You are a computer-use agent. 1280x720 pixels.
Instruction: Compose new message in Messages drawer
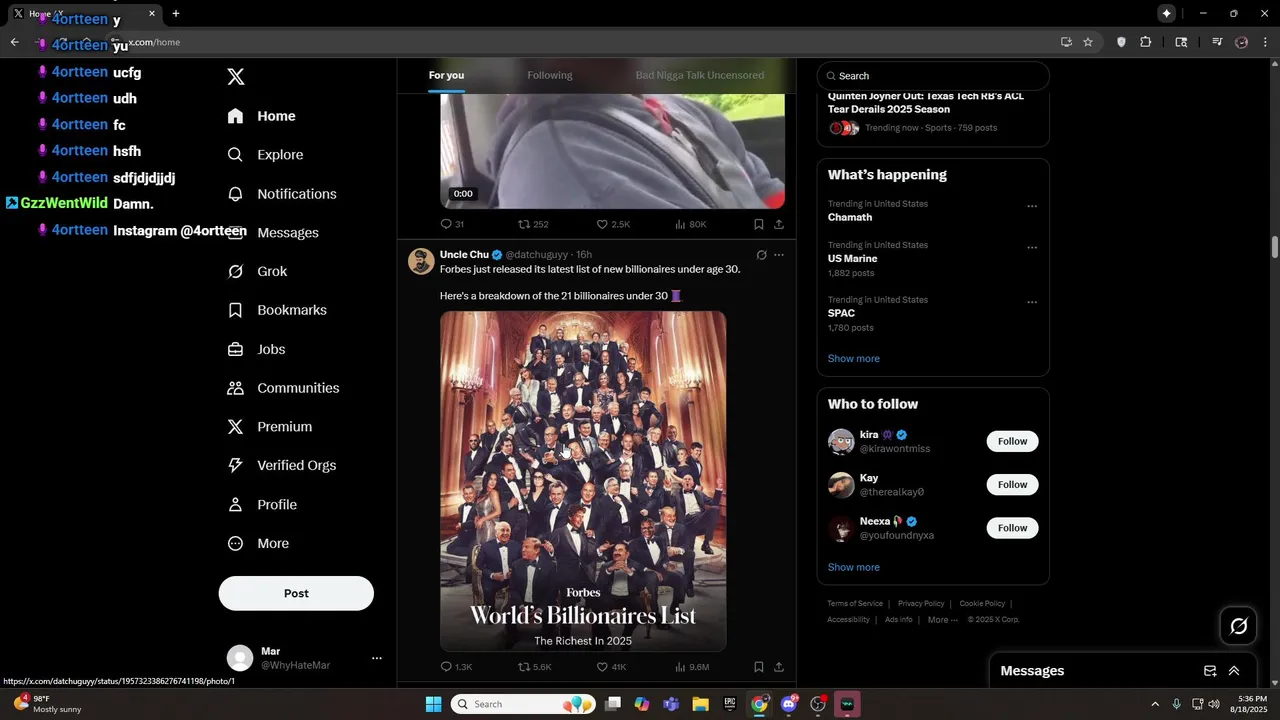(1210, 671)
